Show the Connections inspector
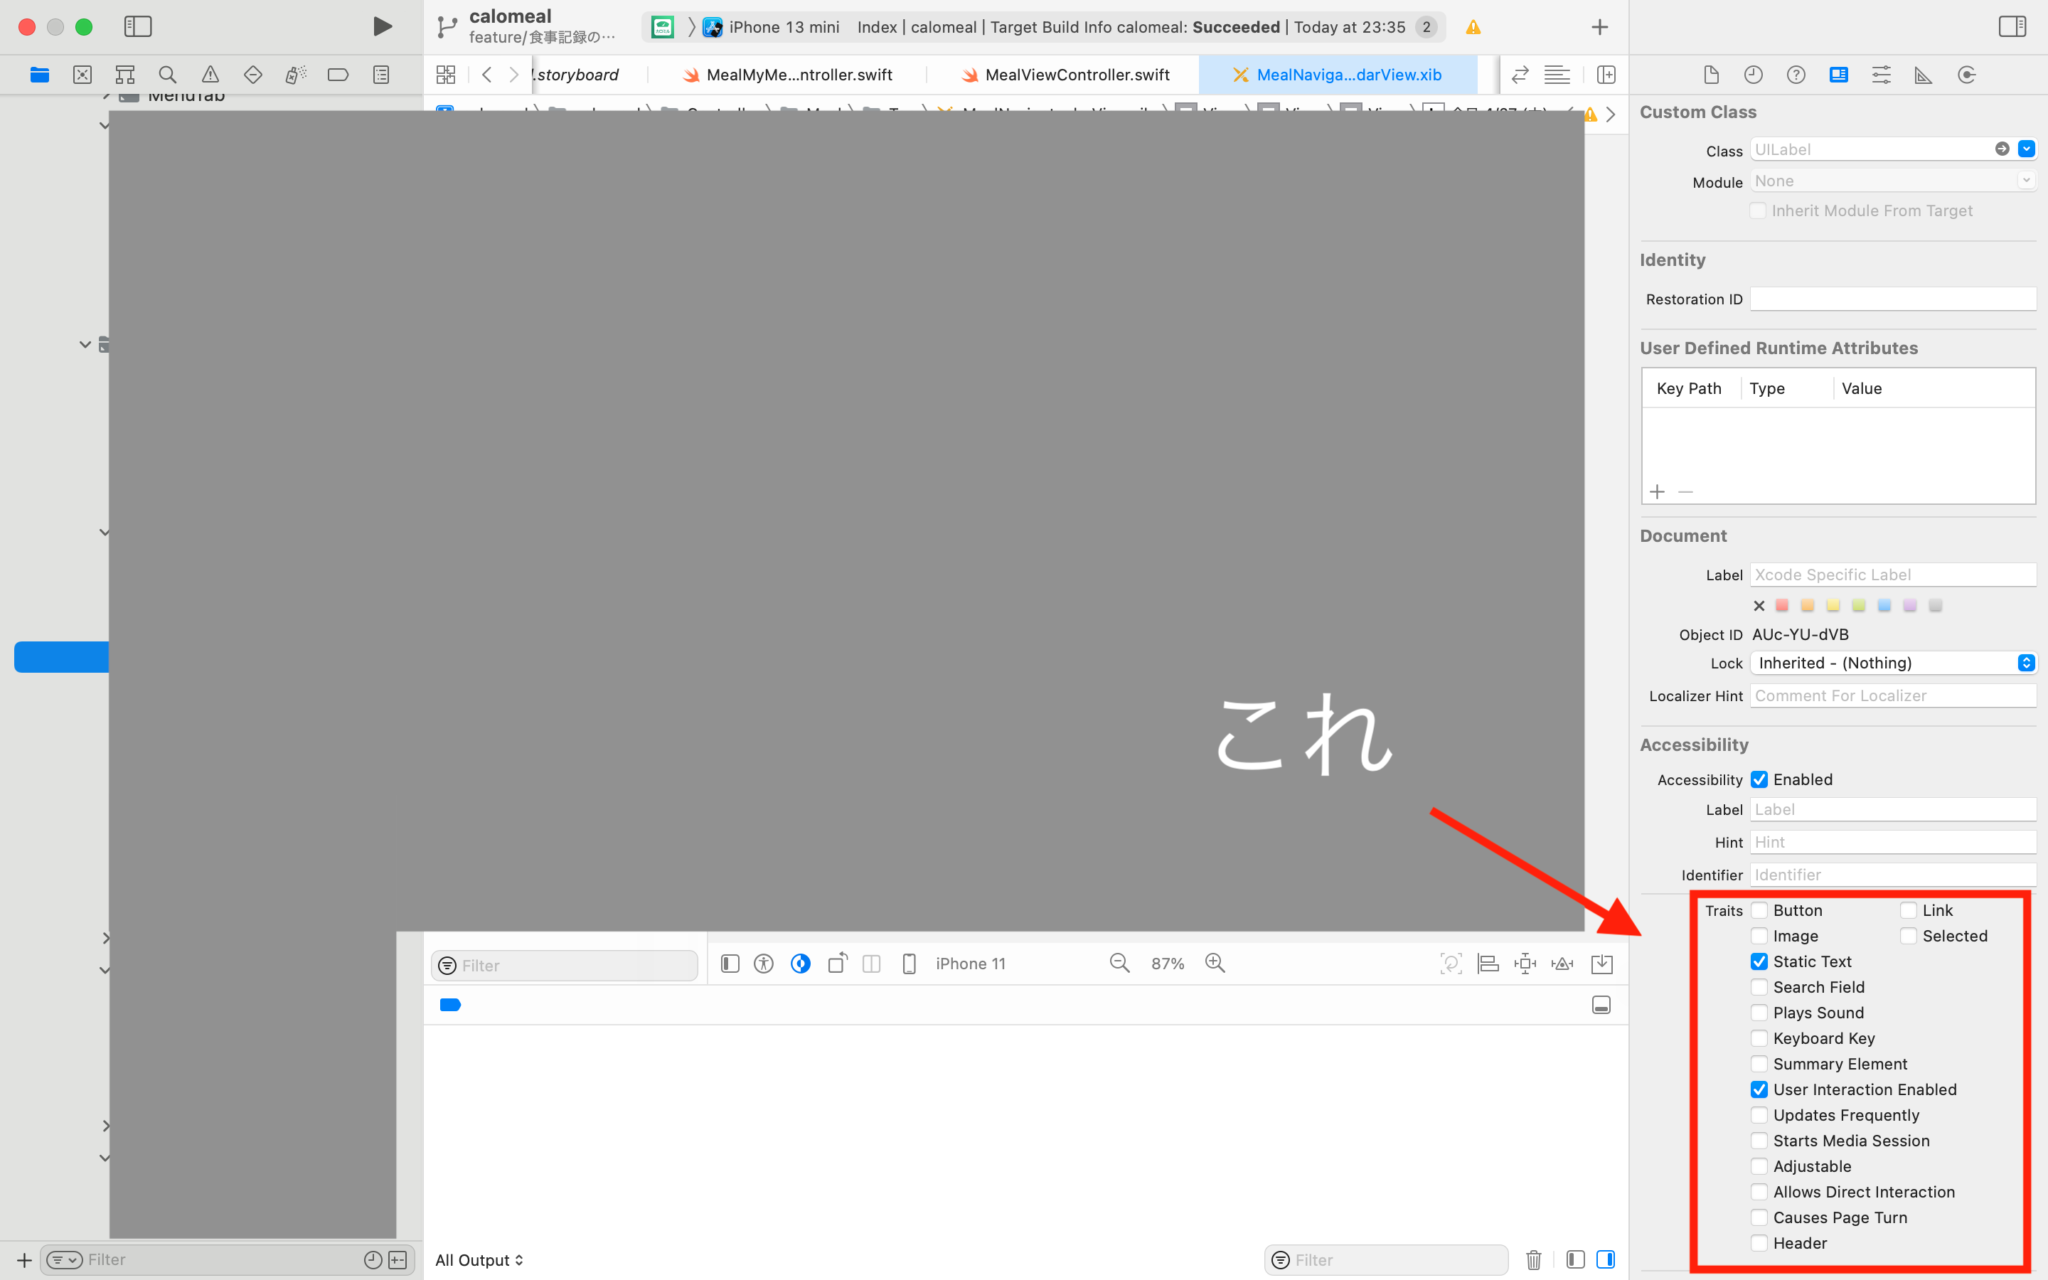 pyautogui.click(x=1966, y=75)
